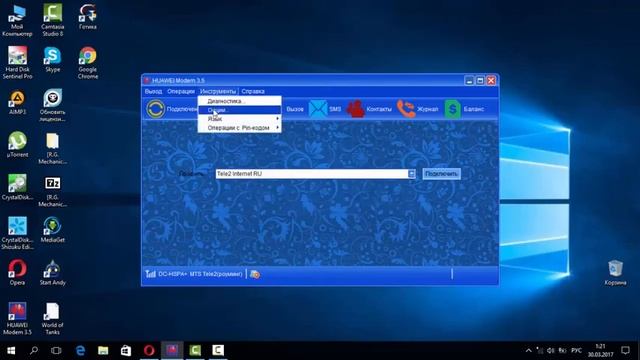Open Корзина recycle bin
Image resolution: width=640 pixels, height=360 pixels.
click(615, 273)
